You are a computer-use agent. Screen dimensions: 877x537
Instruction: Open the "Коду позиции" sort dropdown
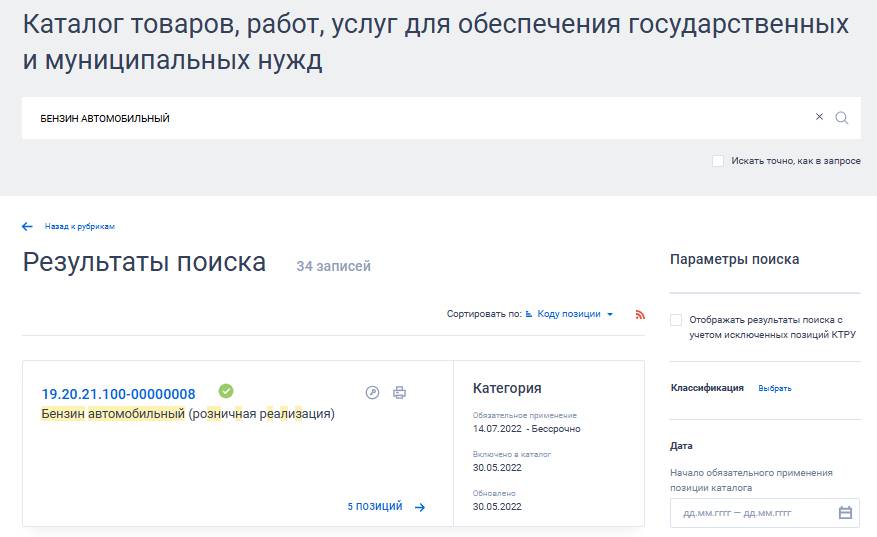click(574, 314)
